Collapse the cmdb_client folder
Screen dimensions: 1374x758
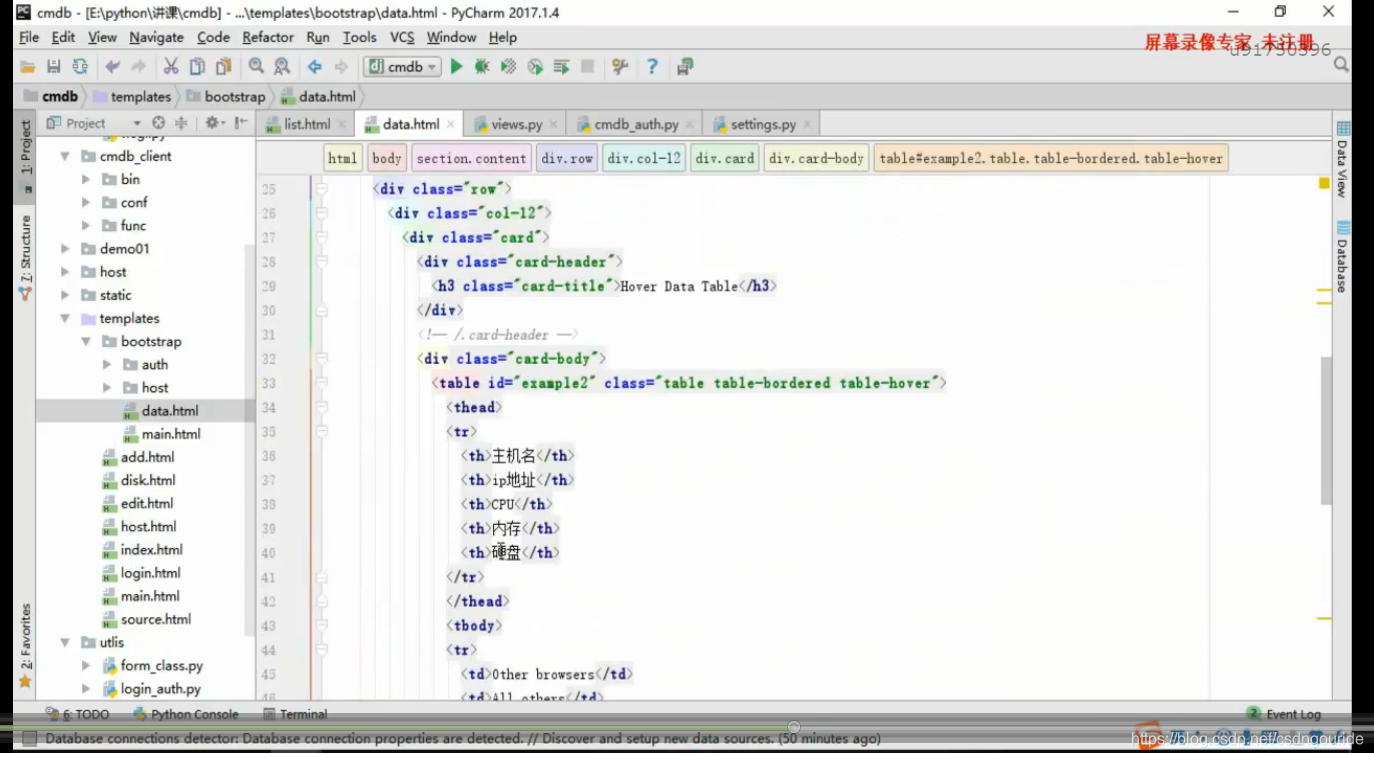click(65, 156)
